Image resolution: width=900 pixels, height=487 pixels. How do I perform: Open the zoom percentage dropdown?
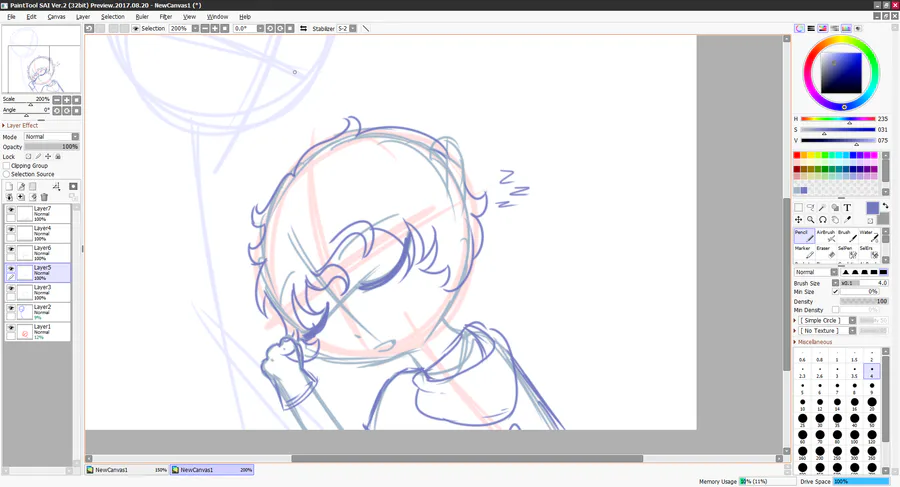[x=195, y=28]
